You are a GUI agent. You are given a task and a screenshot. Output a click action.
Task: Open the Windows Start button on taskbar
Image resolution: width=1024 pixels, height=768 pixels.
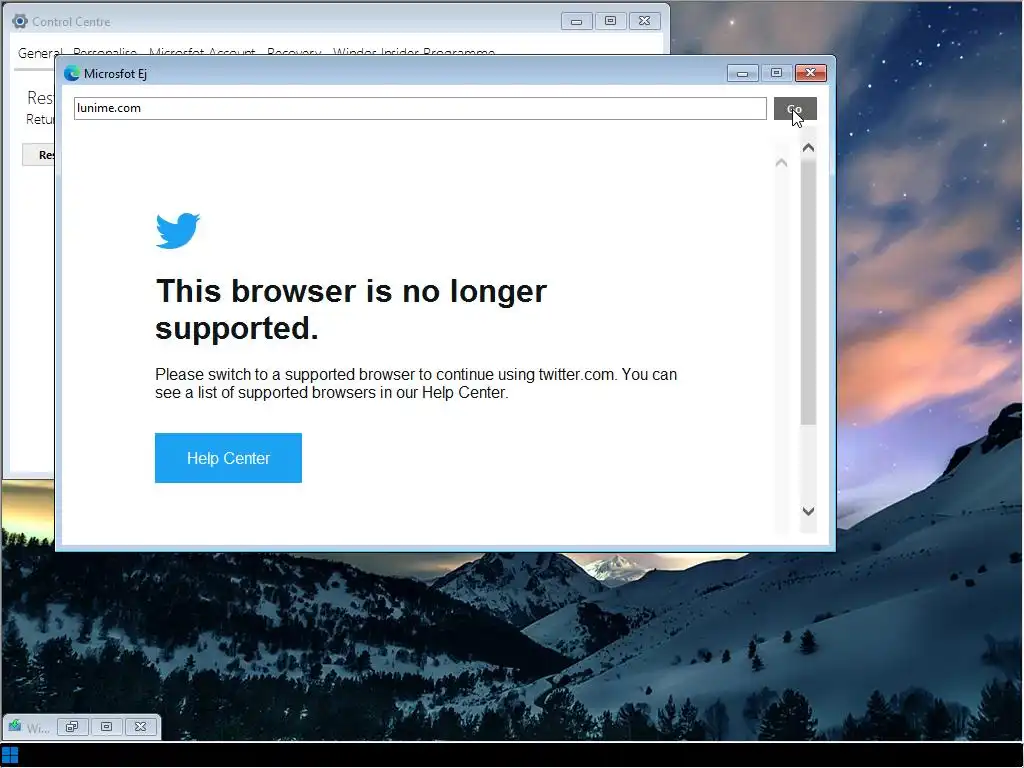[10, 756]
